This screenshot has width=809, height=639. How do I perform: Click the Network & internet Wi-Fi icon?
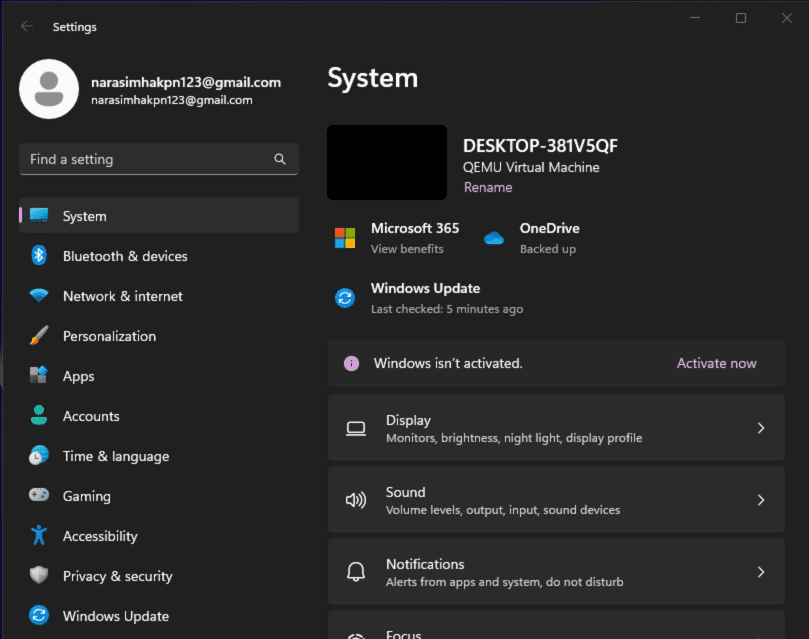39,296
